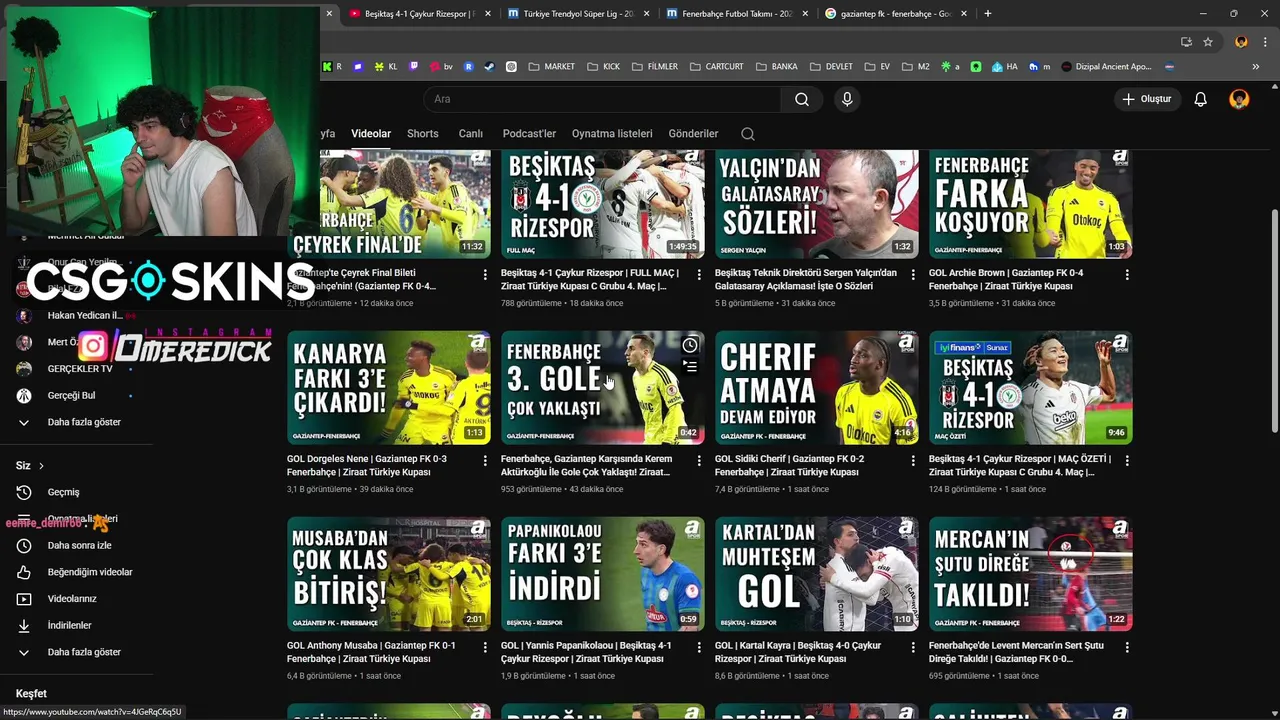
Task: Open Beğendiğim videolar in sidebar
Action: coord(76,572)
